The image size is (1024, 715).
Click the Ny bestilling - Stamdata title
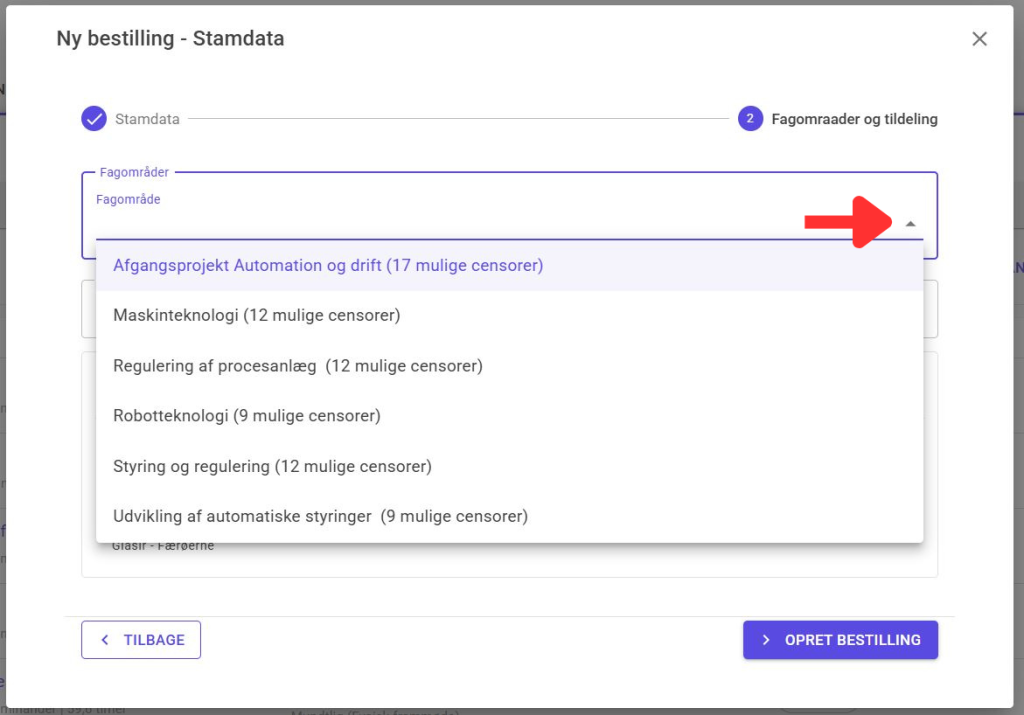(170, 39)
